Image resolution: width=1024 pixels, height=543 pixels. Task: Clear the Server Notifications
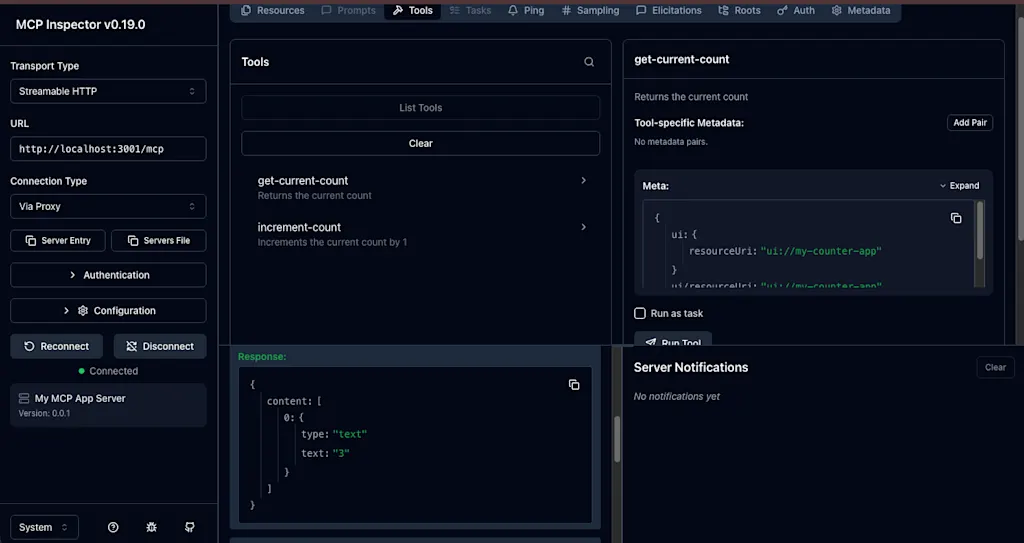[x=995, y=367]
